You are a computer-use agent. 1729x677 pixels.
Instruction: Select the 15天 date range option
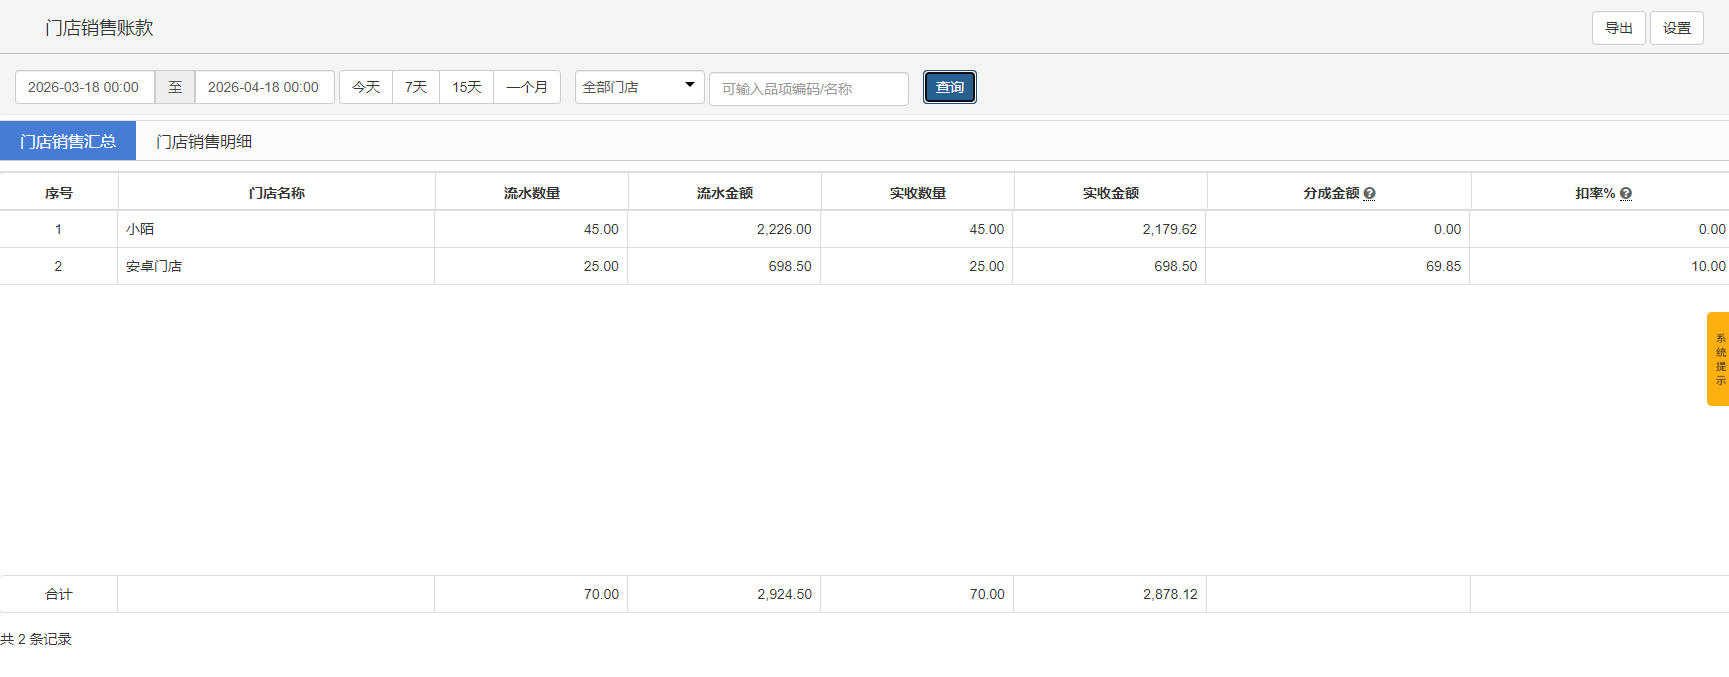click(x=467, y=87)
